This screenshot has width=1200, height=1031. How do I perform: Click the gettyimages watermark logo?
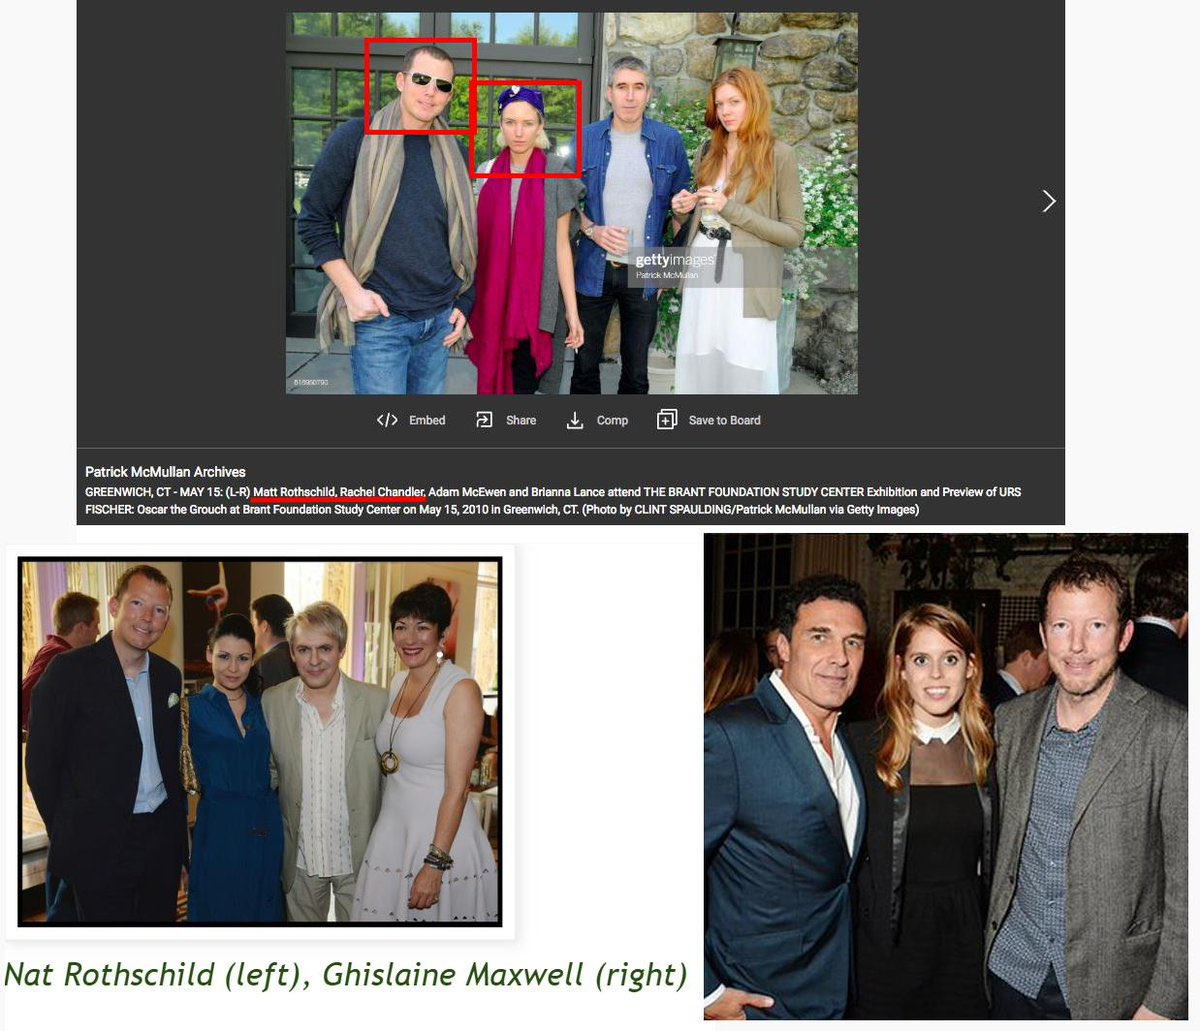[x=675, y=262]
